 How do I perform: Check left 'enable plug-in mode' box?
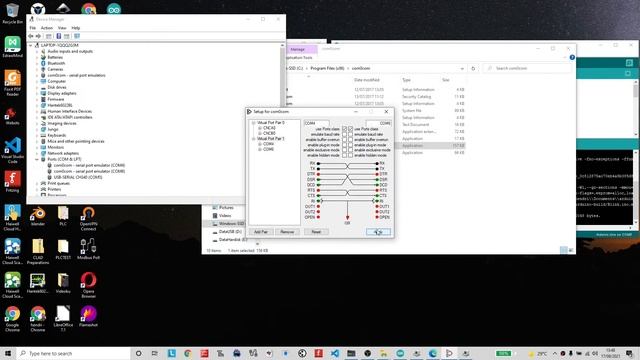(344, 145)
